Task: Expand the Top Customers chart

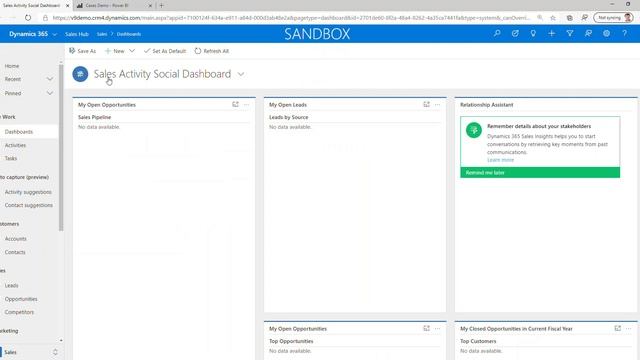Action: click(618, 328)
